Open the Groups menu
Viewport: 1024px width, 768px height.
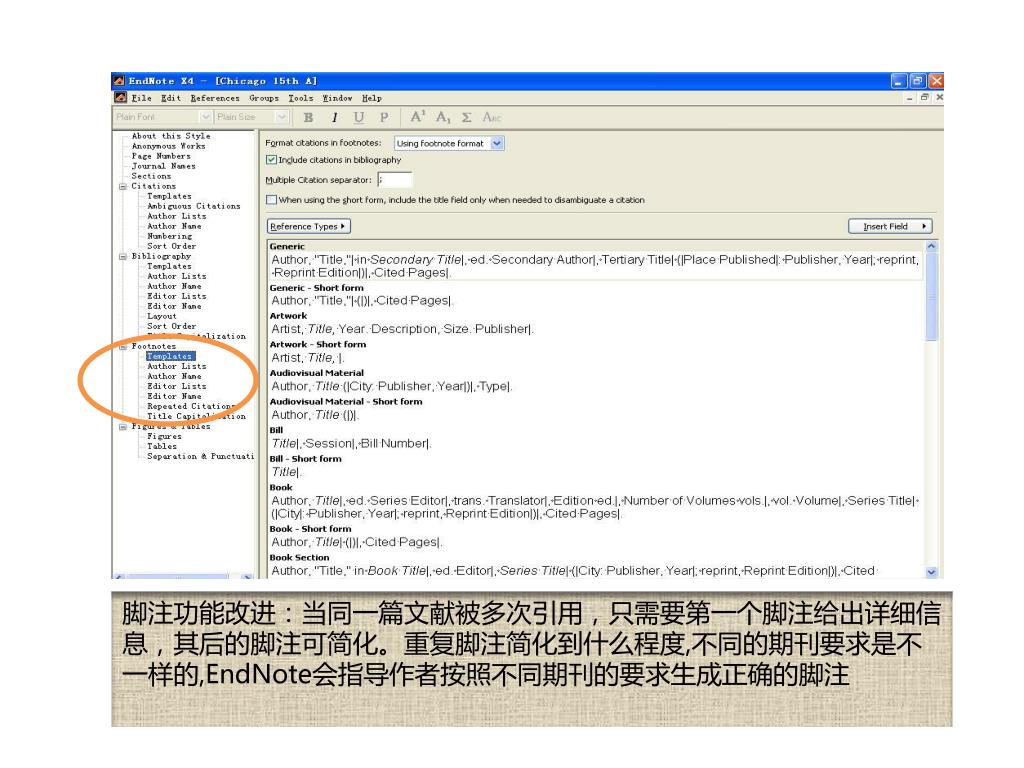[x=264, y=98]
